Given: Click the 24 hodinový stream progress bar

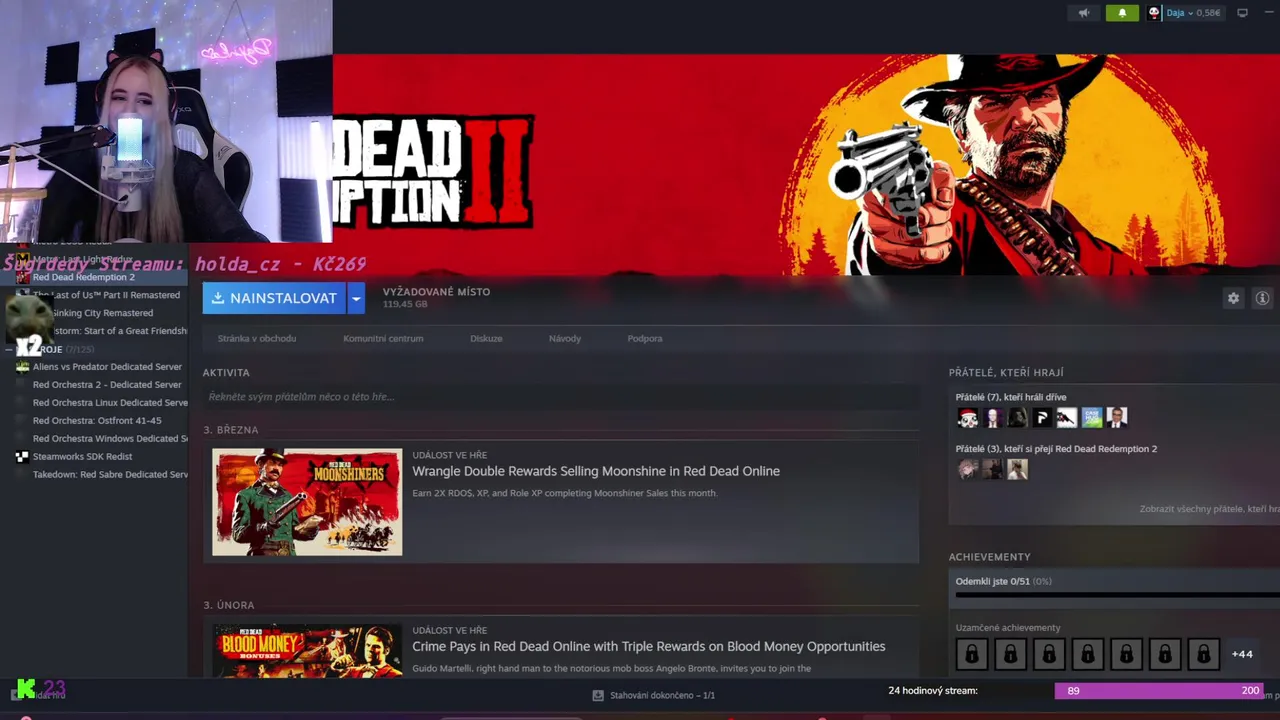Looking at the screenshot, I should [1160, 691].
